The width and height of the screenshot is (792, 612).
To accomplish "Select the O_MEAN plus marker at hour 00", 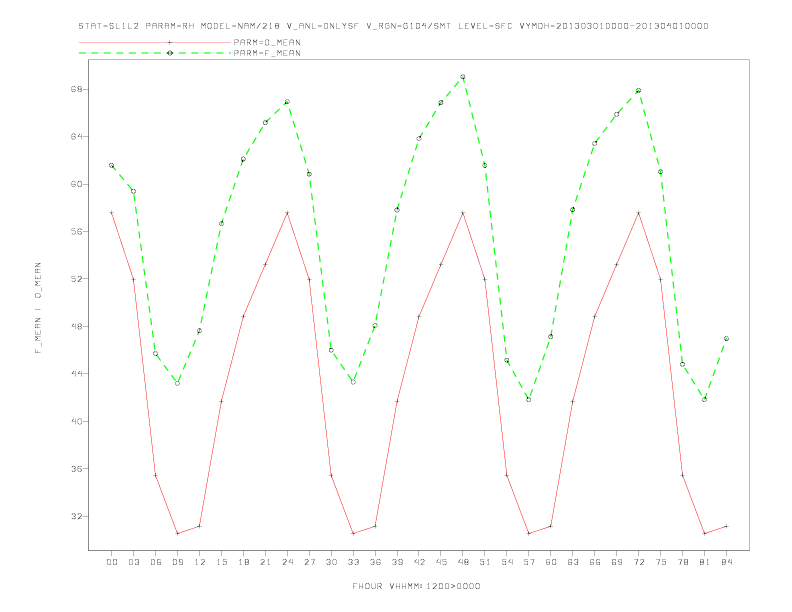I will pyautogui.click(x=112, y=213).
